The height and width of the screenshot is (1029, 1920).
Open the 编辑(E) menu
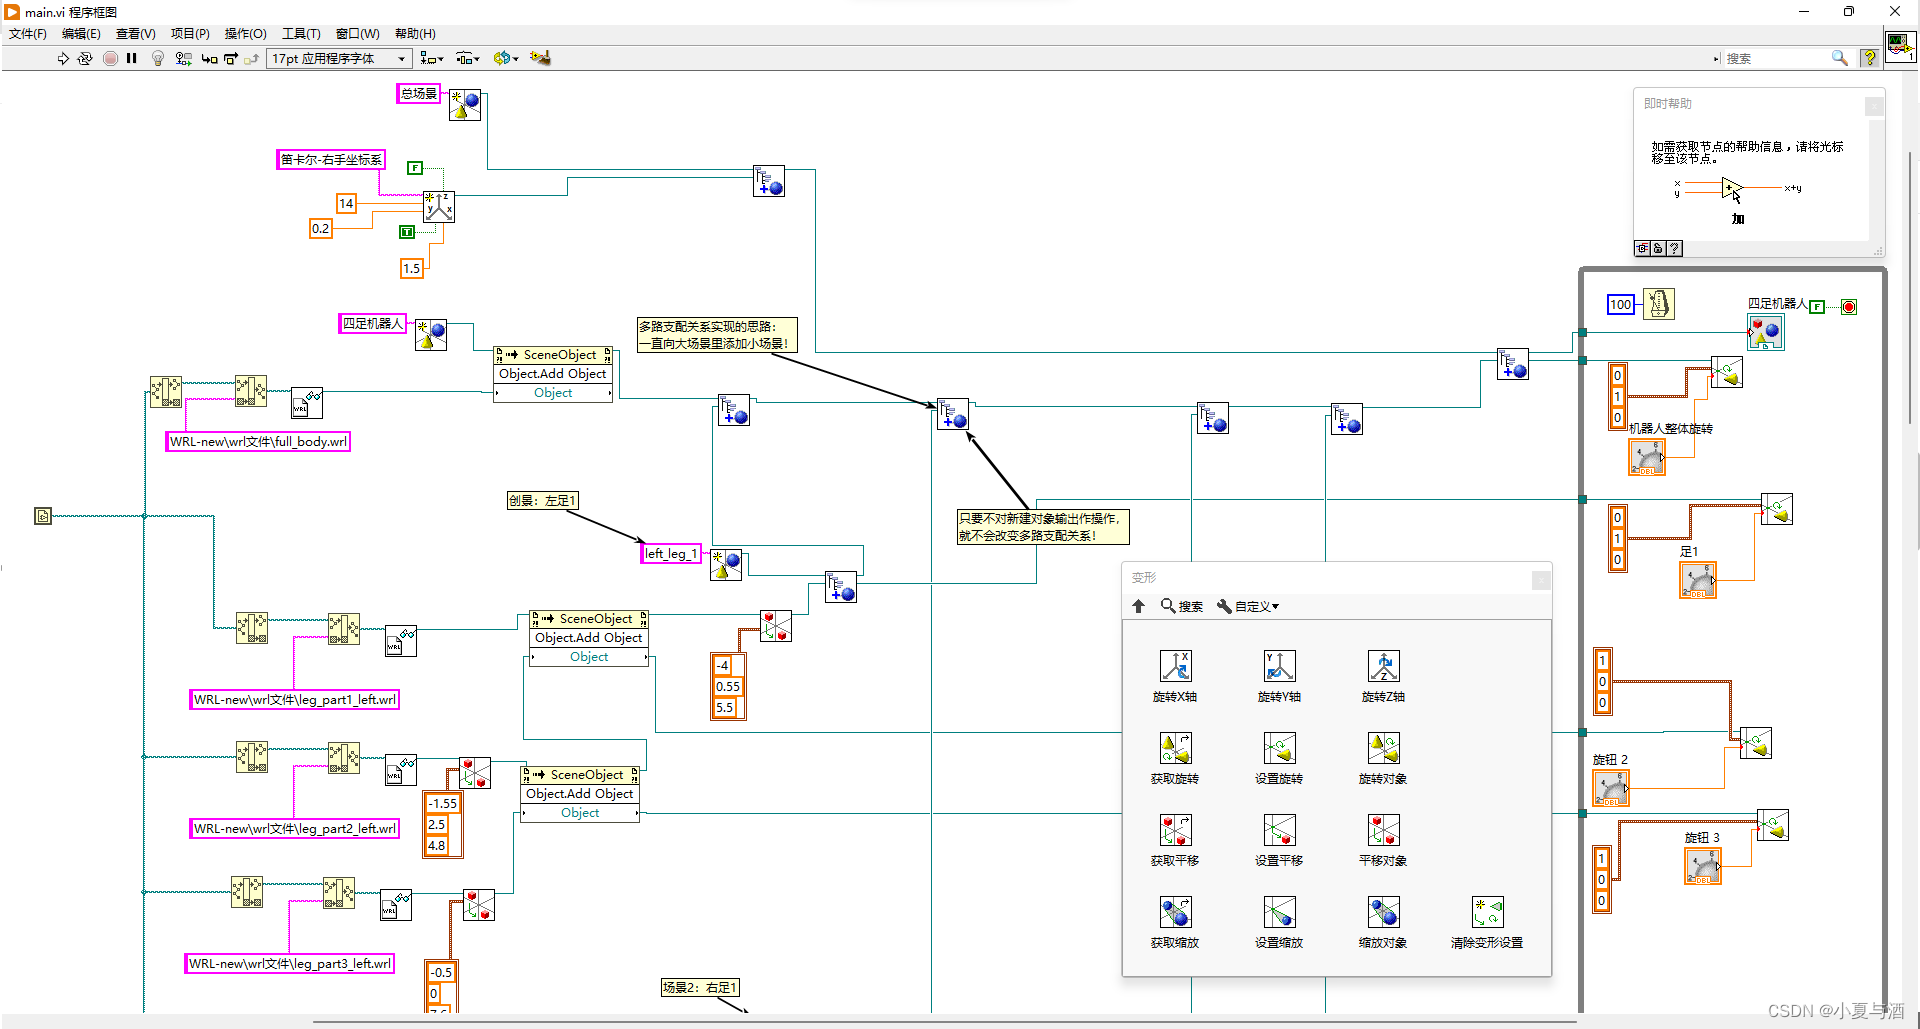tap(81, 33)
